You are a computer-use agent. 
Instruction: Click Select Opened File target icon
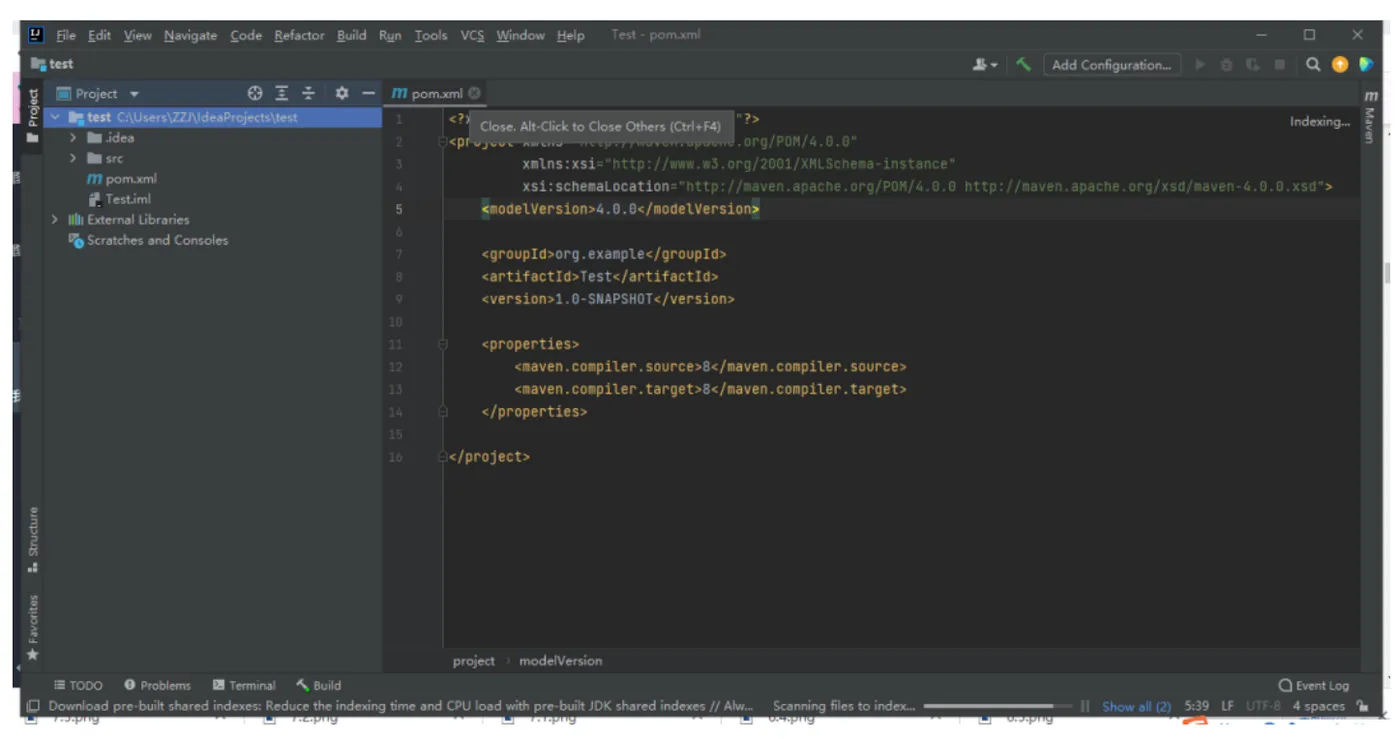(x=255, y=93)
